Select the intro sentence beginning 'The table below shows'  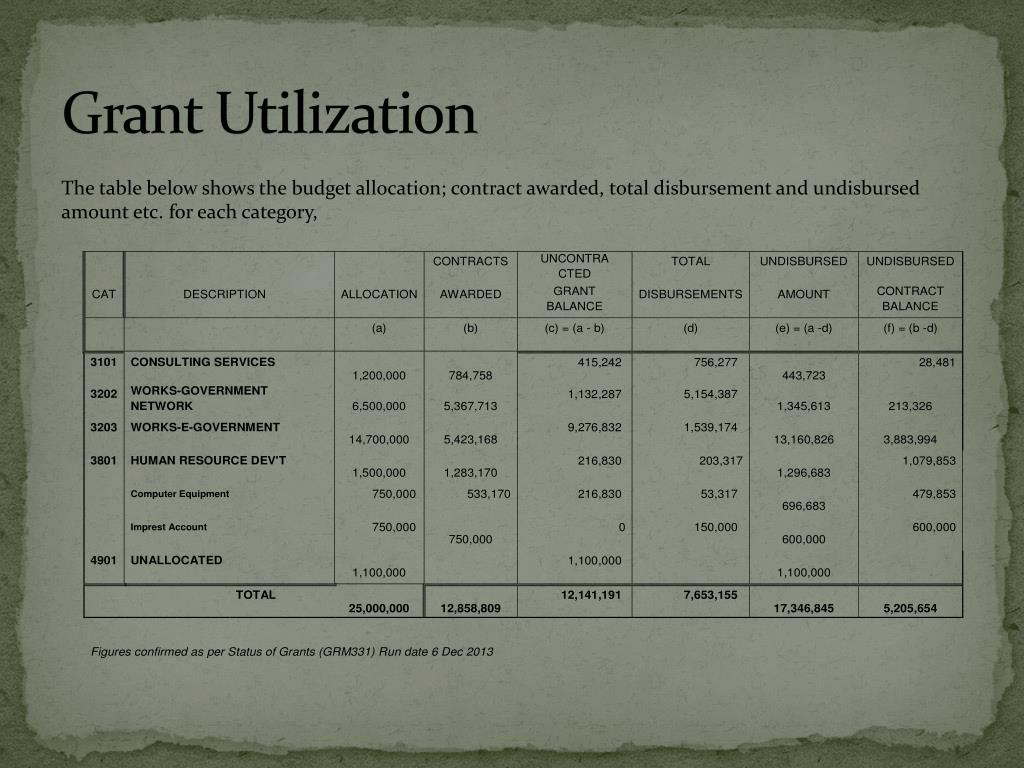click(x=490, y=200)
